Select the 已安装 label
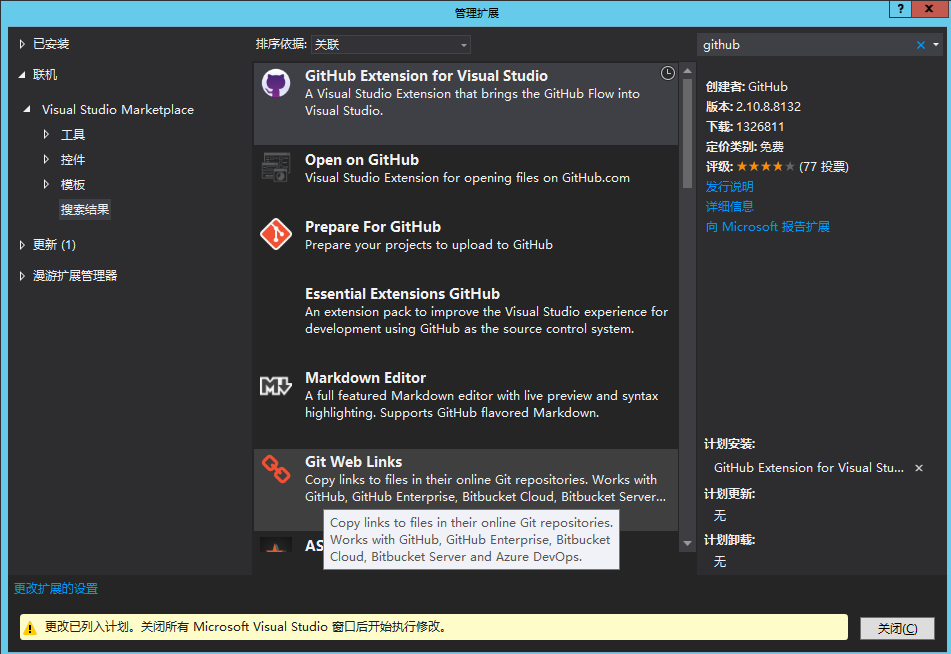The image size is (951, 654). click(51, 44)
